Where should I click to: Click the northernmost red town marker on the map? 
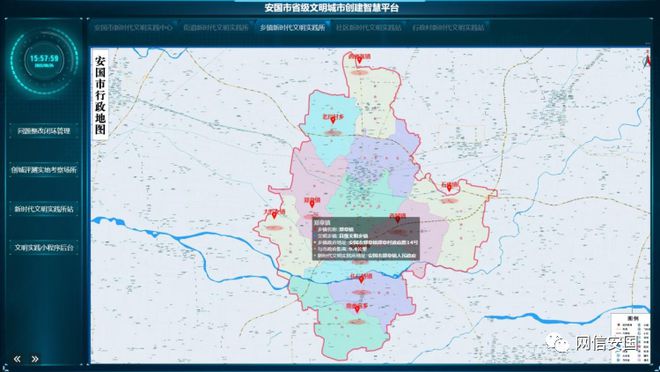[359, 60]
